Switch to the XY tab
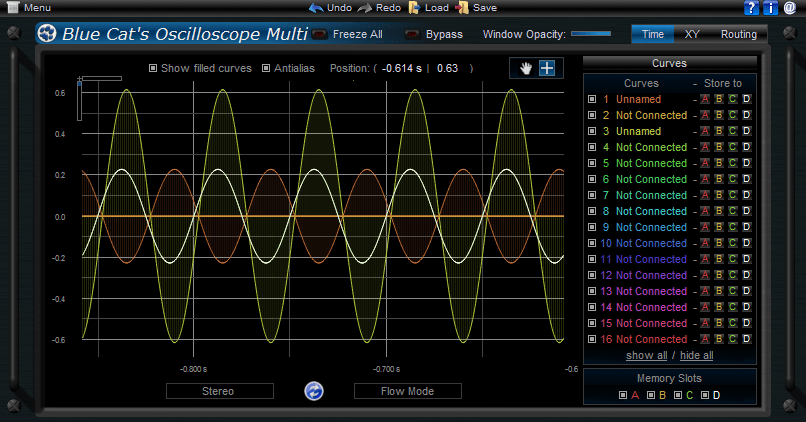This screenshot has height=422, width=806. pos(692,34)
